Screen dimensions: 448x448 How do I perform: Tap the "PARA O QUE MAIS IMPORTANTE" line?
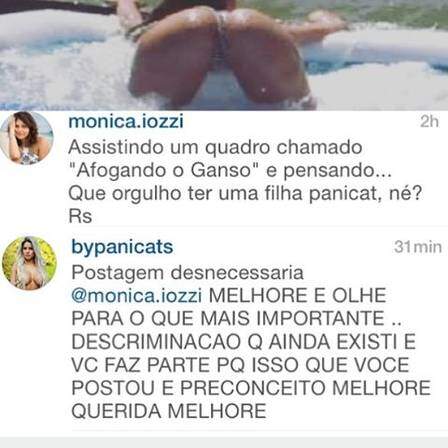click(228, 319)
